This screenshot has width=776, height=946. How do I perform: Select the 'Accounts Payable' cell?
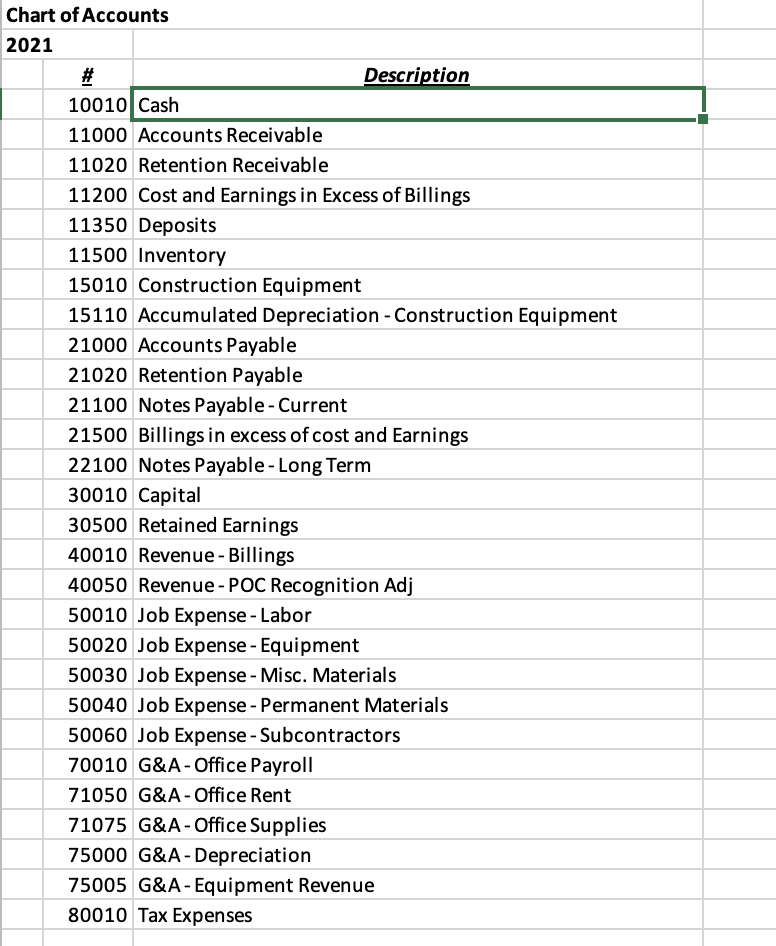point(418,344)
